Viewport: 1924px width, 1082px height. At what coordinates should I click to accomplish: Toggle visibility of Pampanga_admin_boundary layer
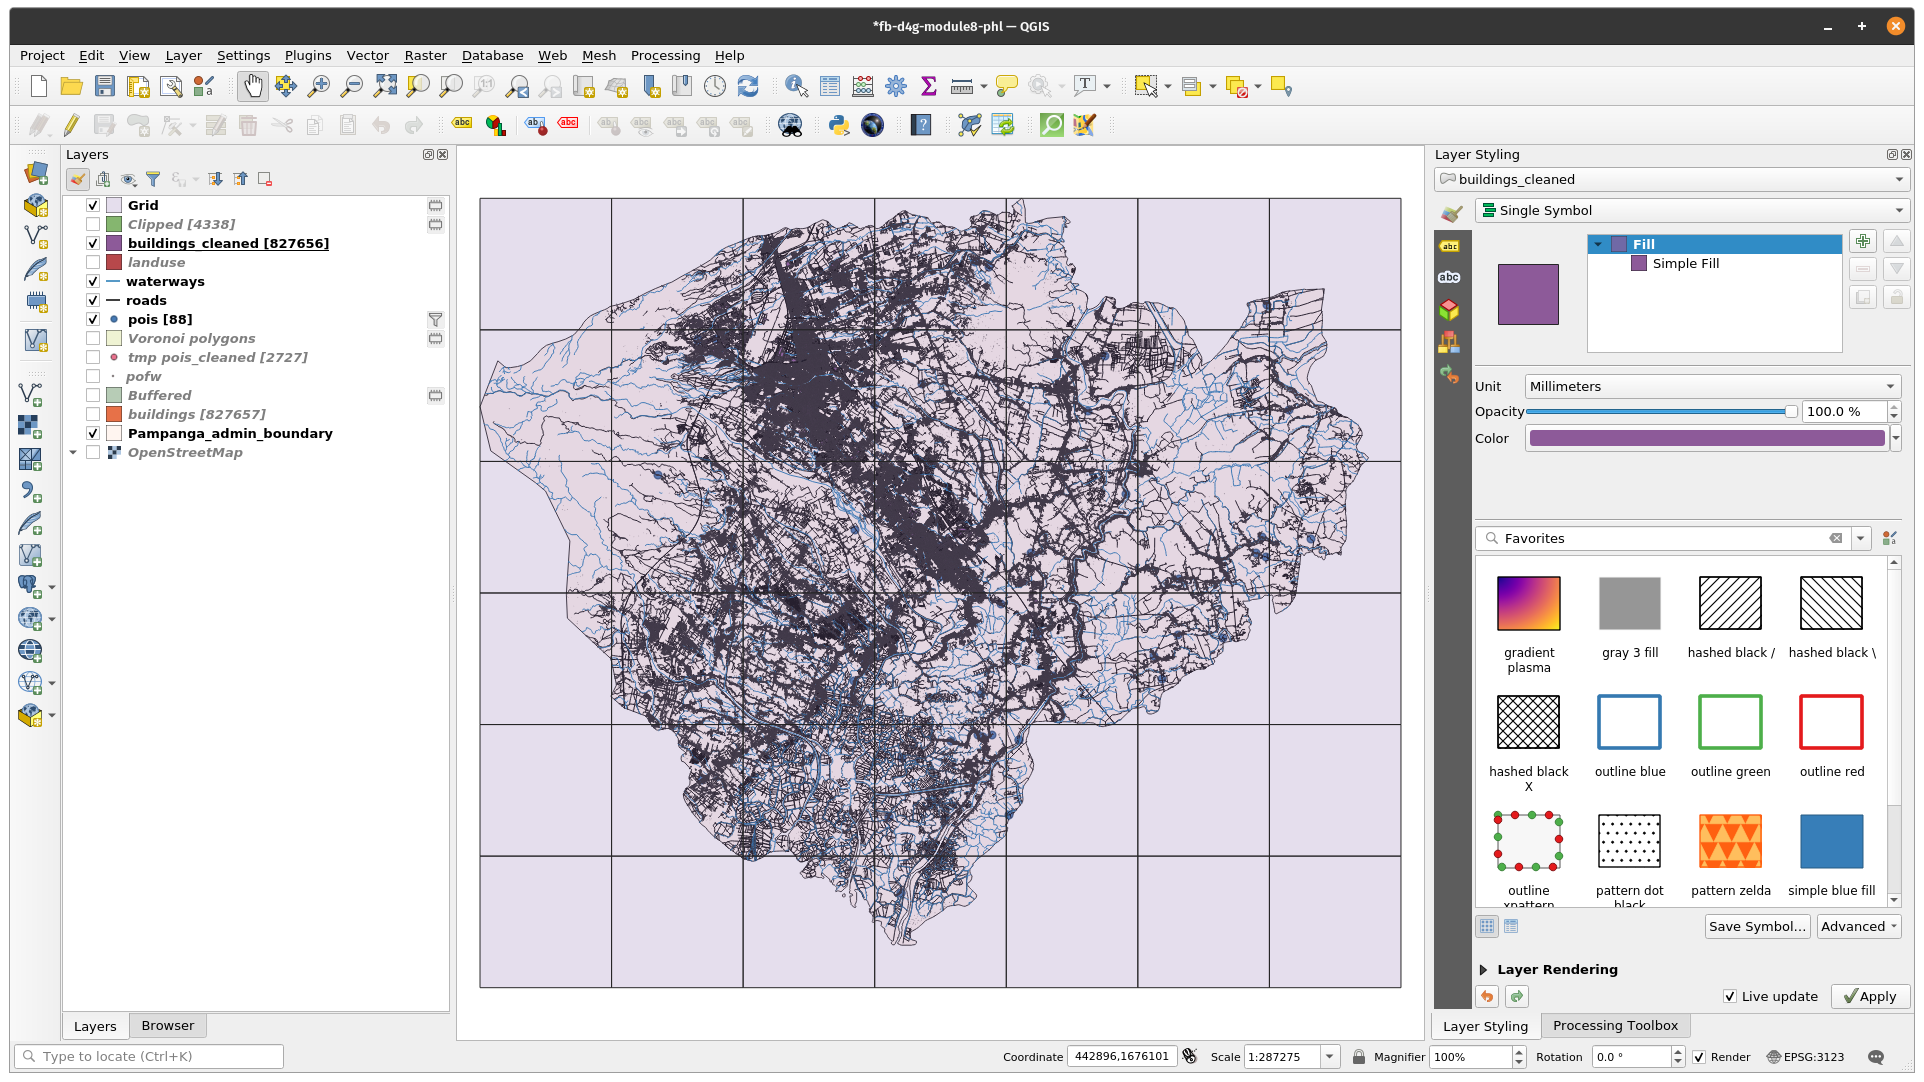(x=90, y=433)
